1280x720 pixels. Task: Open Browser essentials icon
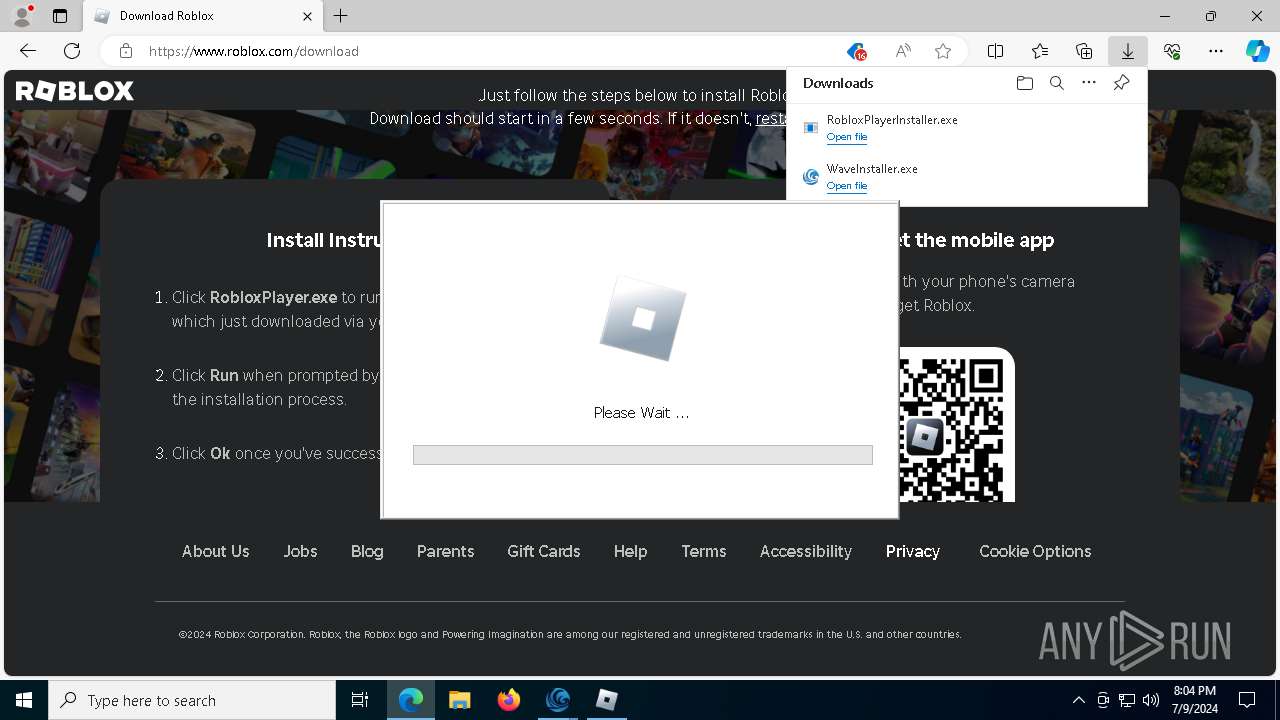[1172, 51]
